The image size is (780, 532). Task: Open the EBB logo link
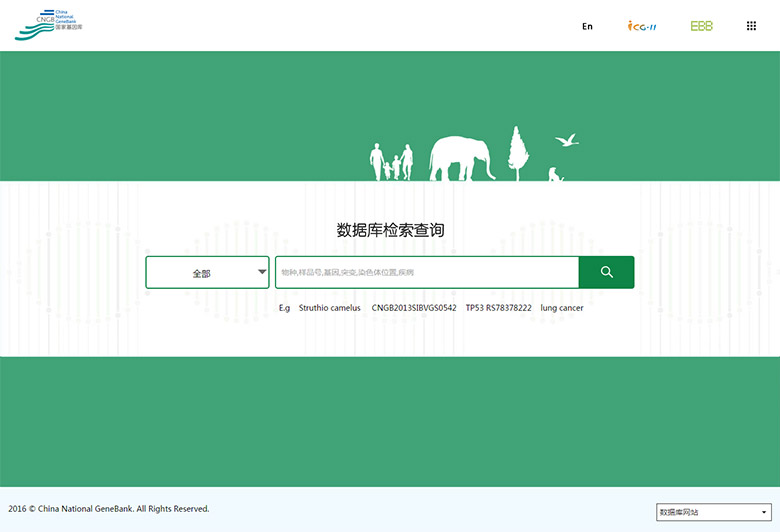701,26
